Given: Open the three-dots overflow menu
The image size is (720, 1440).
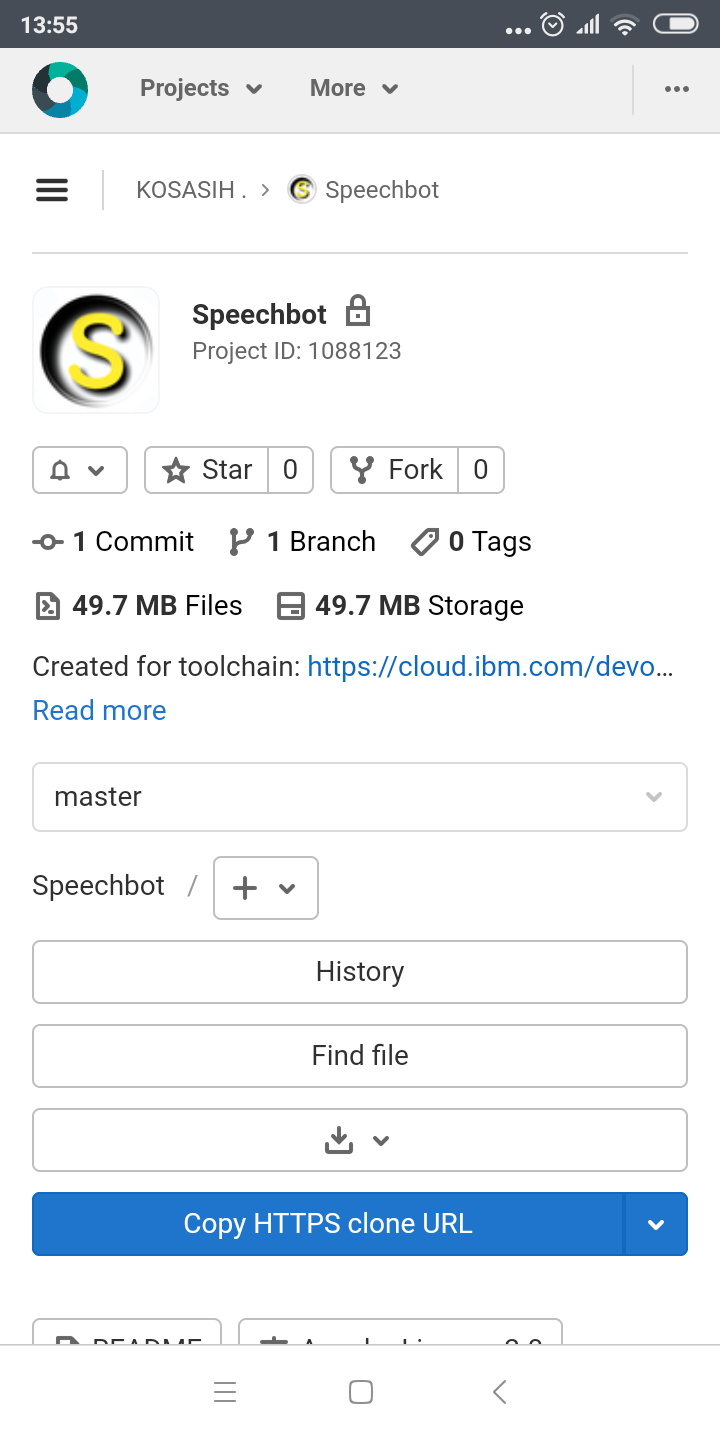Looking at the screenshot, I should [677, 89].
